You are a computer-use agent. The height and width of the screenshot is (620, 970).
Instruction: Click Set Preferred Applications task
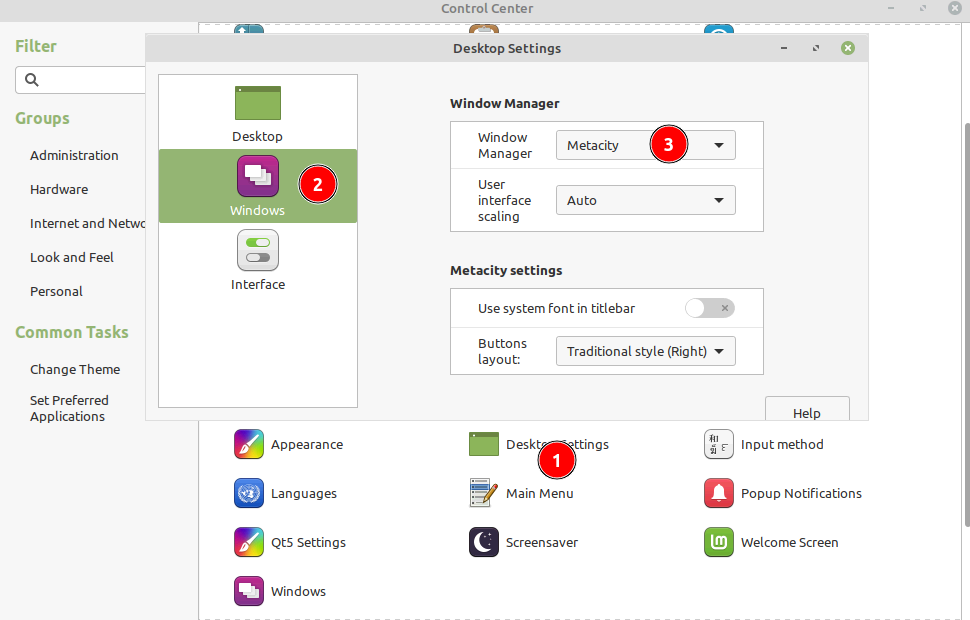pyautogui.click(x=69, y=408)
